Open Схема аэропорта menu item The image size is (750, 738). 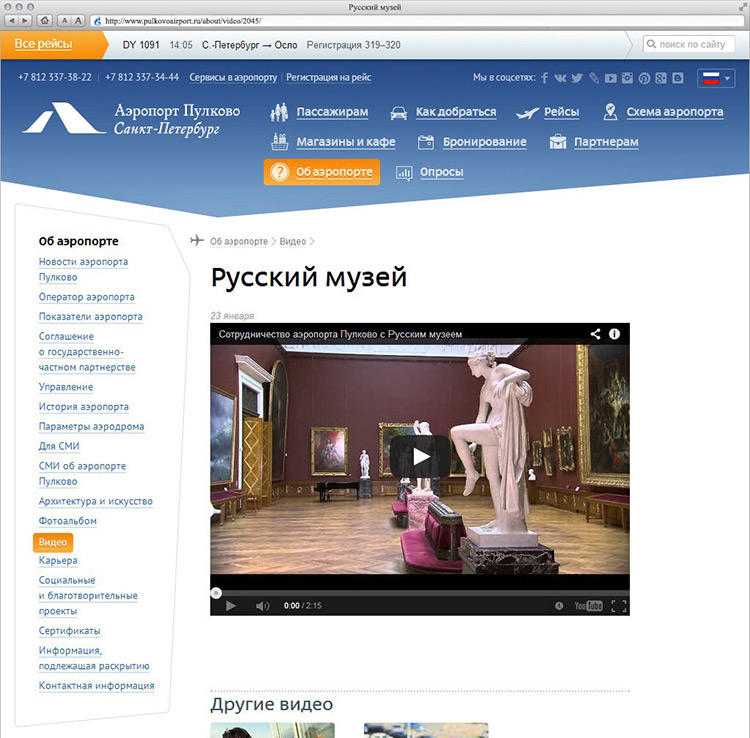tap(675, 112)
